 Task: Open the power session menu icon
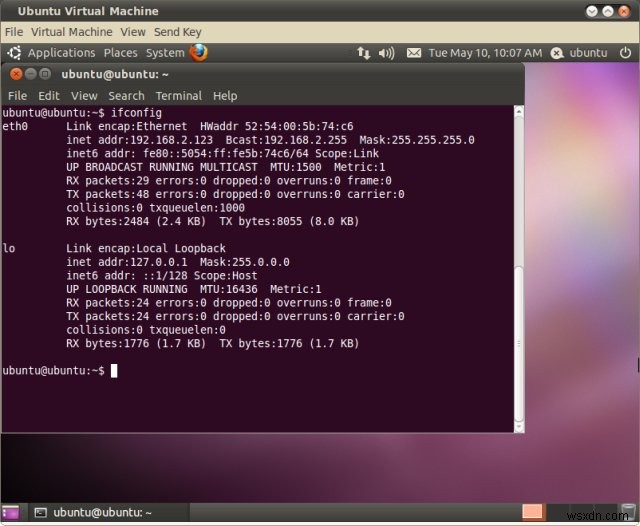(625, 53)
